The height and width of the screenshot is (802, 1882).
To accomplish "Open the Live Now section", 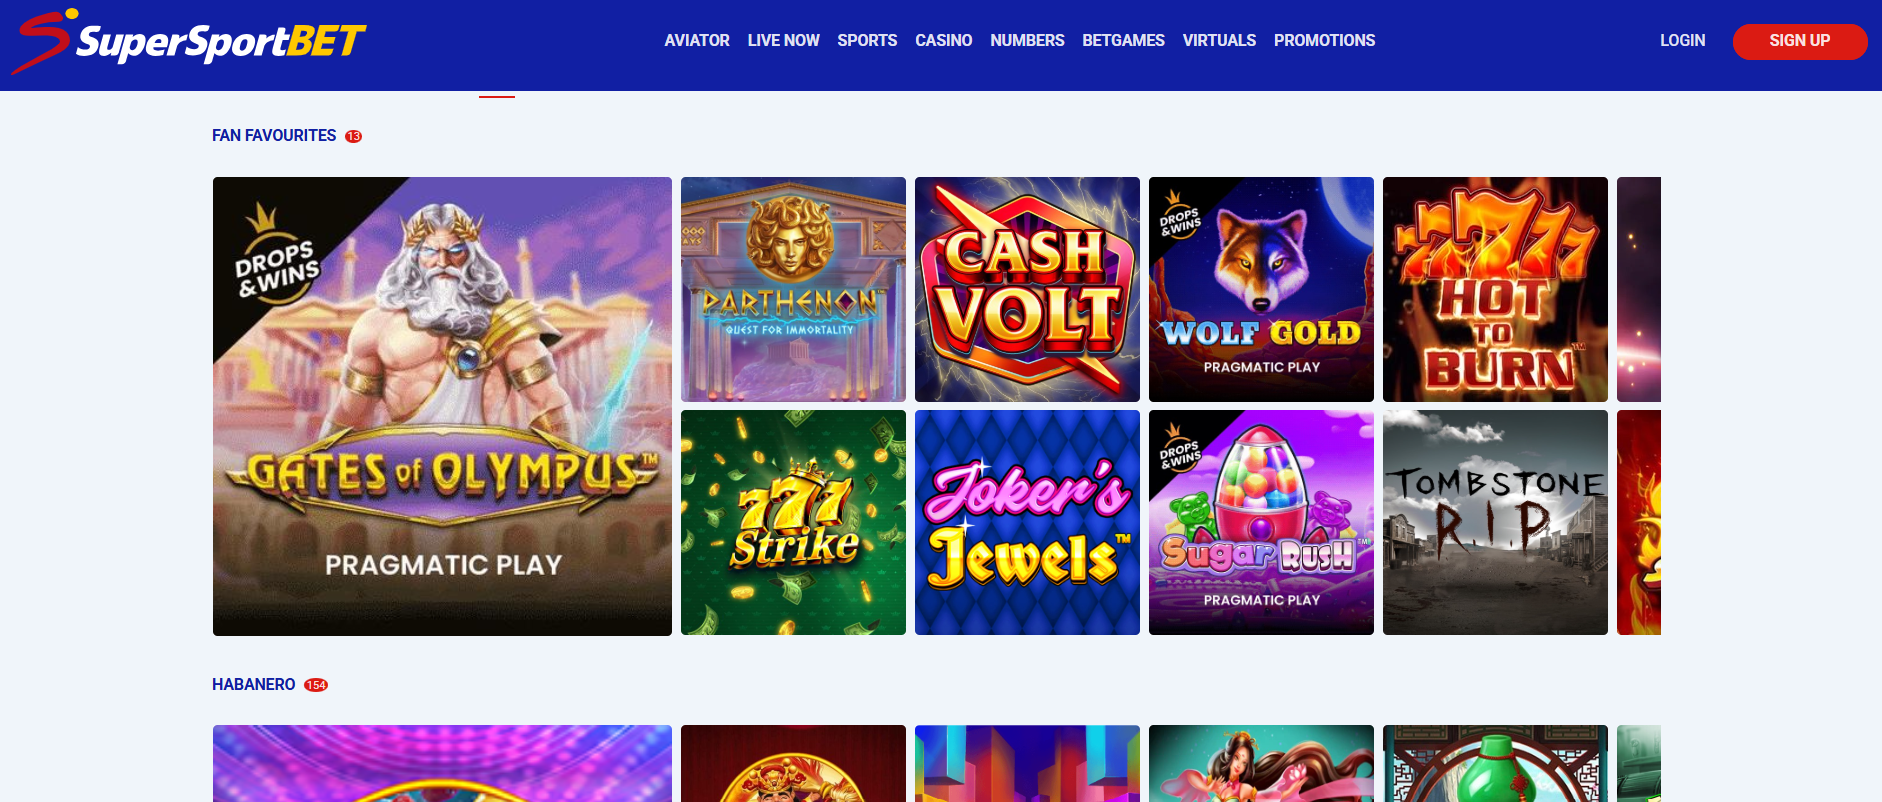I will pos(783,41).
